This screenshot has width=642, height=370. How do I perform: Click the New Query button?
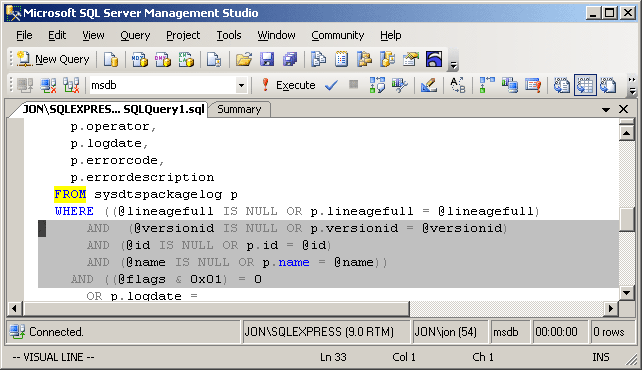coord(53,59)
